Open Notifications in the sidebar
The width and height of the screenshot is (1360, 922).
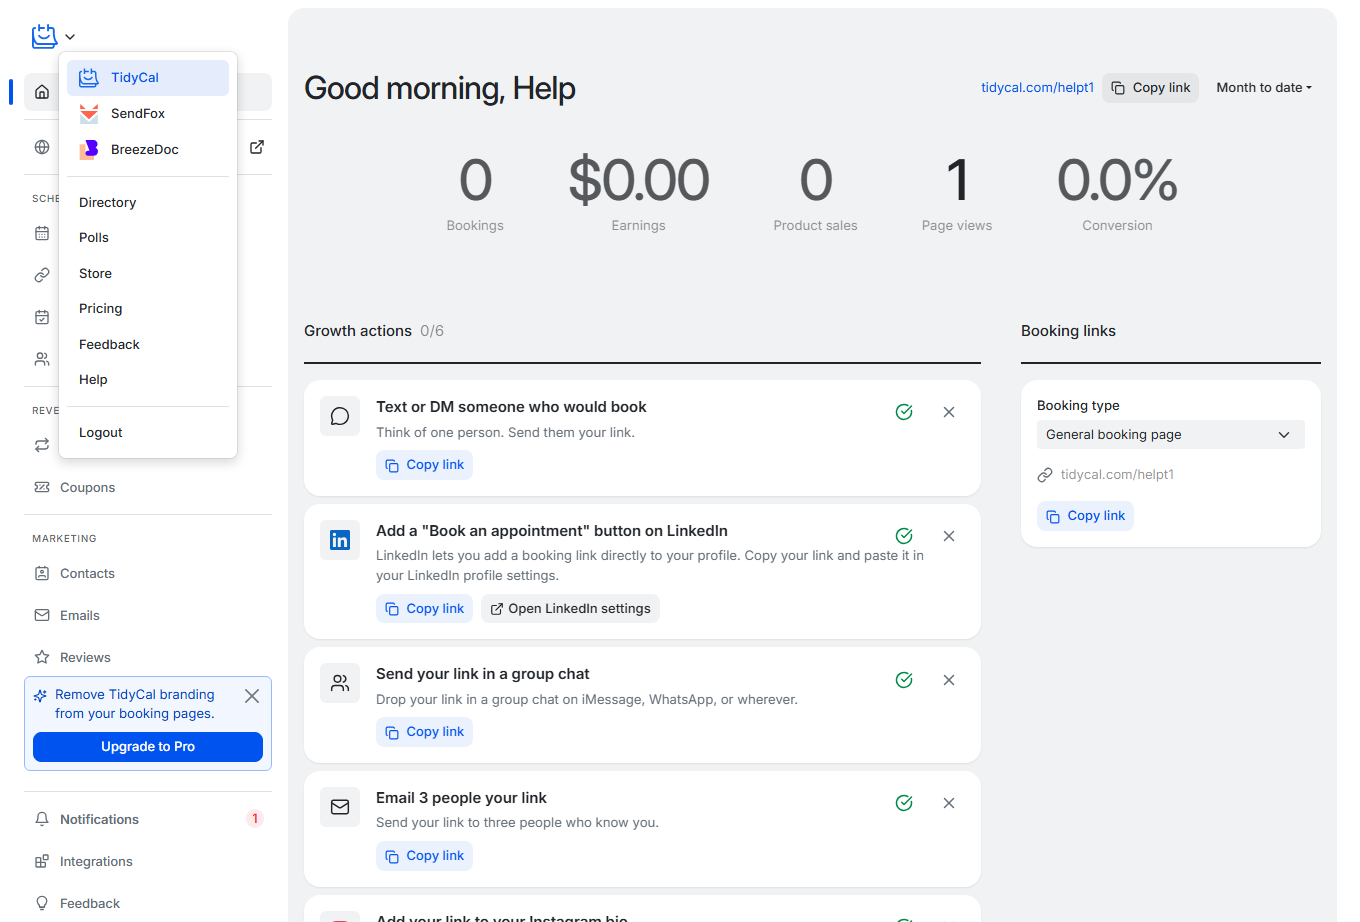148,820
